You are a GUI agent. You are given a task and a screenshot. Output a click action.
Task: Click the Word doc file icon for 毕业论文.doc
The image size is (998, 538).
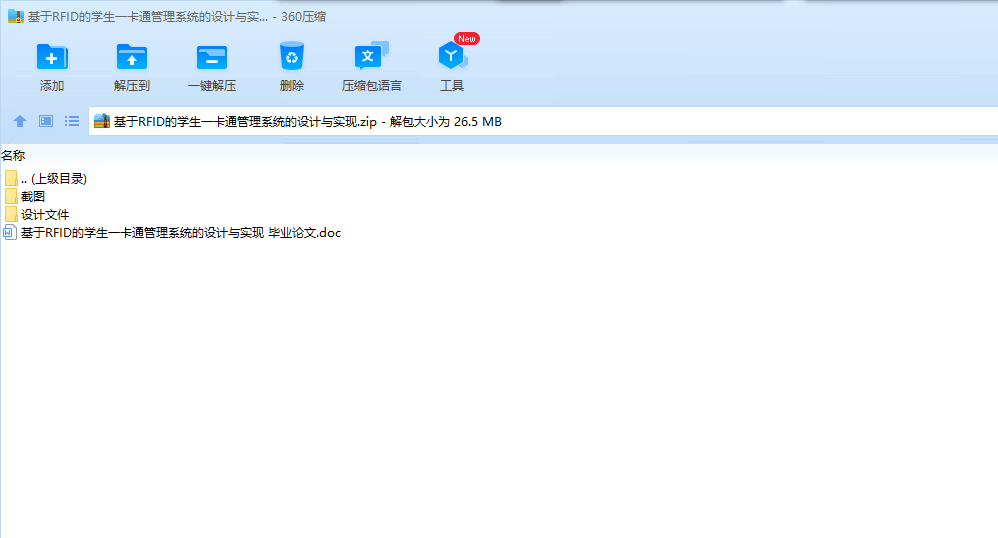[10, 232]
